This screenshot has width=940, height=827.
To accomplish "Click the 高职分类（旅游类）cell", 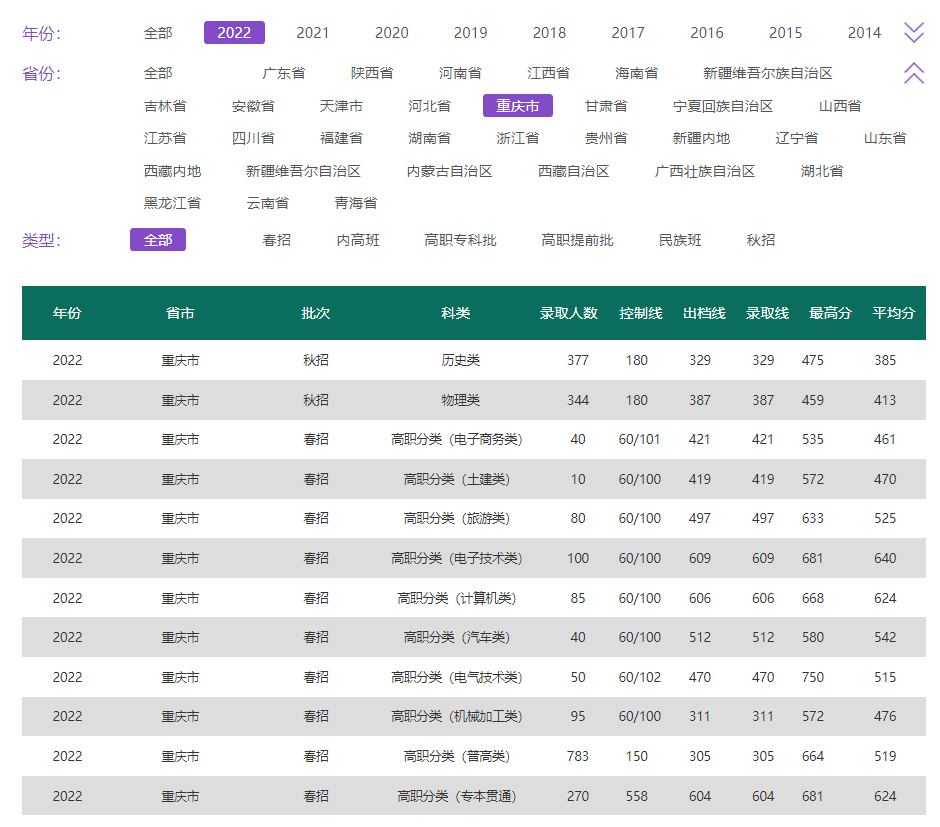I will [457, 518].
